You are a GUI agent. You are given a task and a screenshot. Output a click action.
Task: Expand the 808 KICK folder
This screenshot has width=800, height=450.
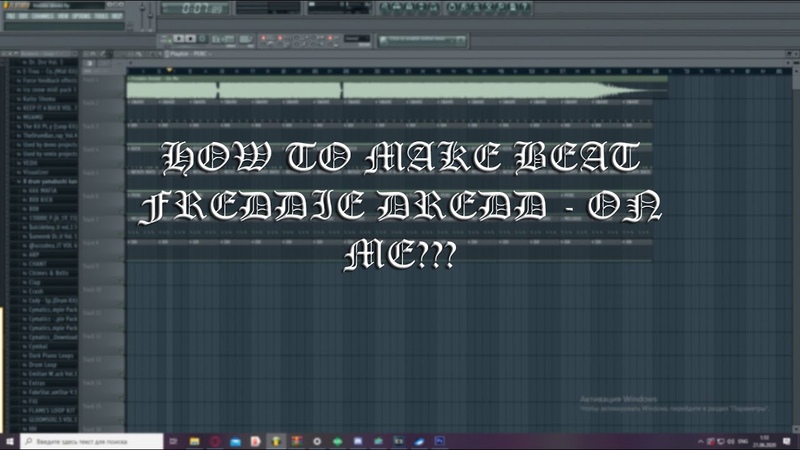(38, 200)
